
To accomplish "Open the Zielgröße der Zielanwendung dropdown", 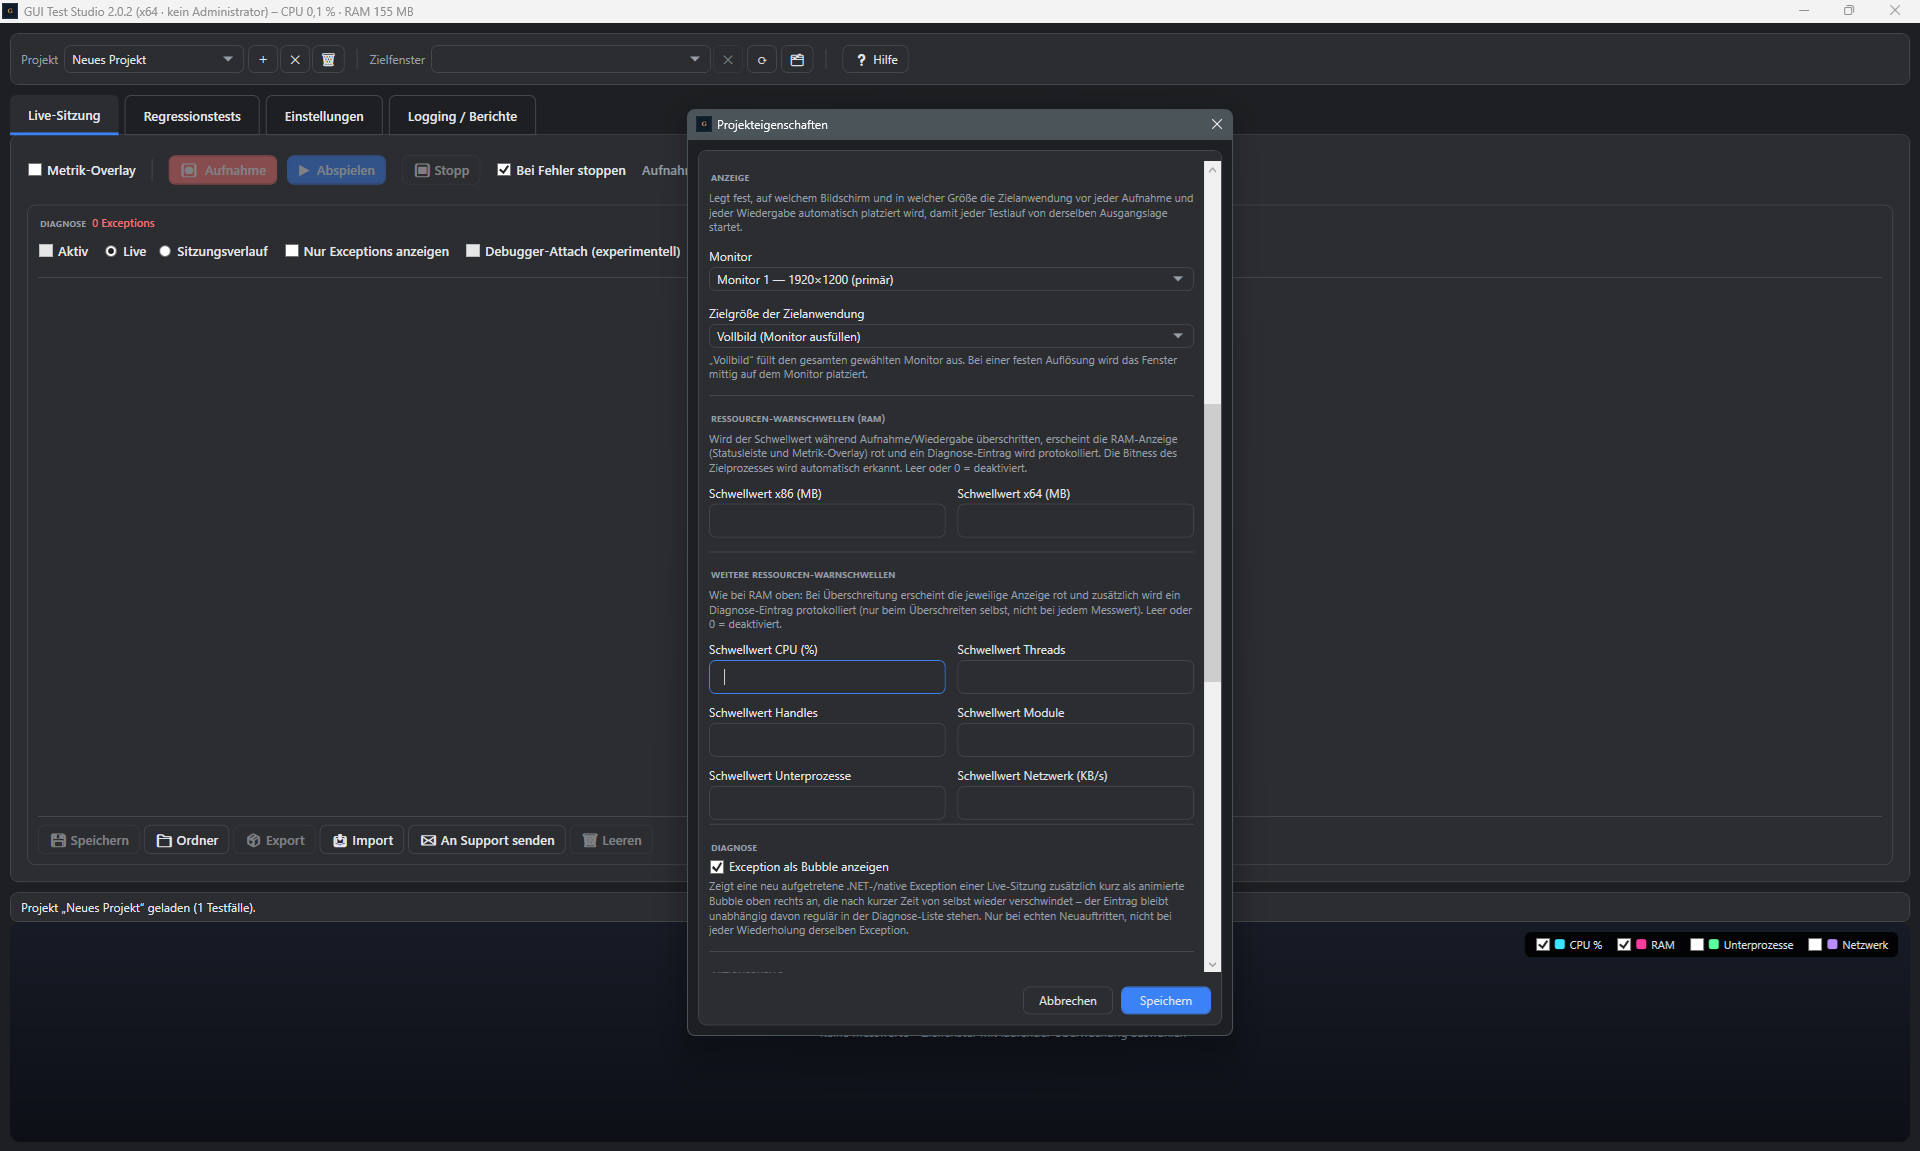I will click(x=951, y=336).
